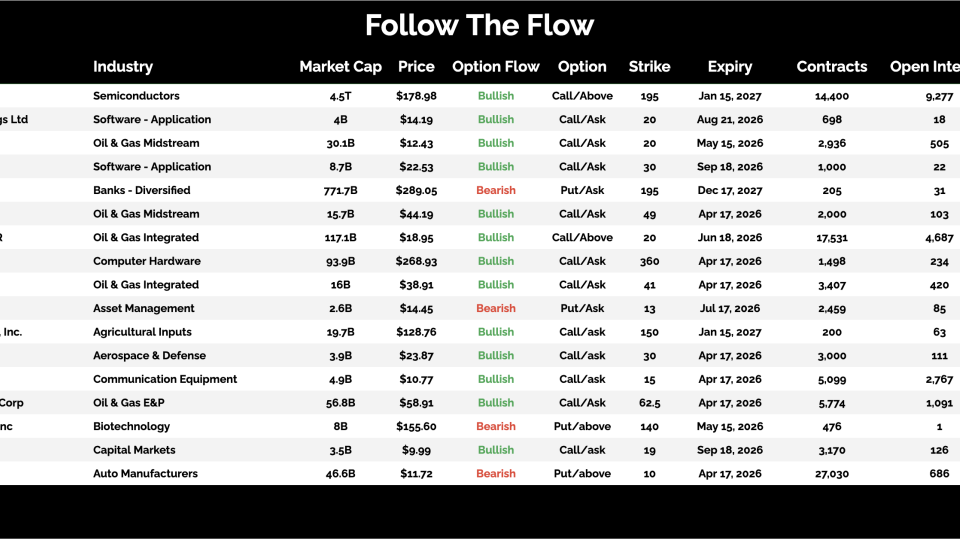Select the Option Flow column header
The image size is (960, 540).
point(495,67)
